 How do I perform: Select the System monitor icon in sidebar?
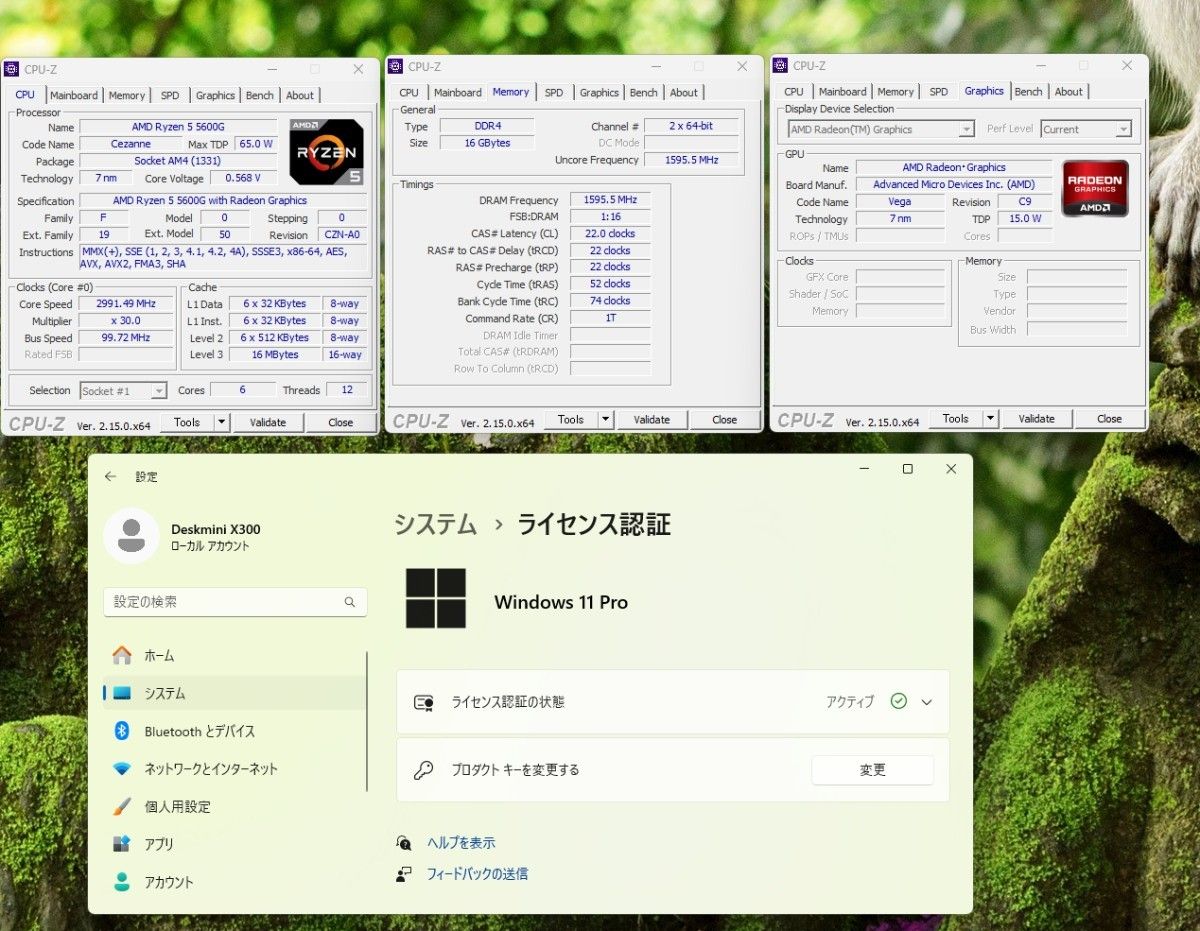point(122,693)
